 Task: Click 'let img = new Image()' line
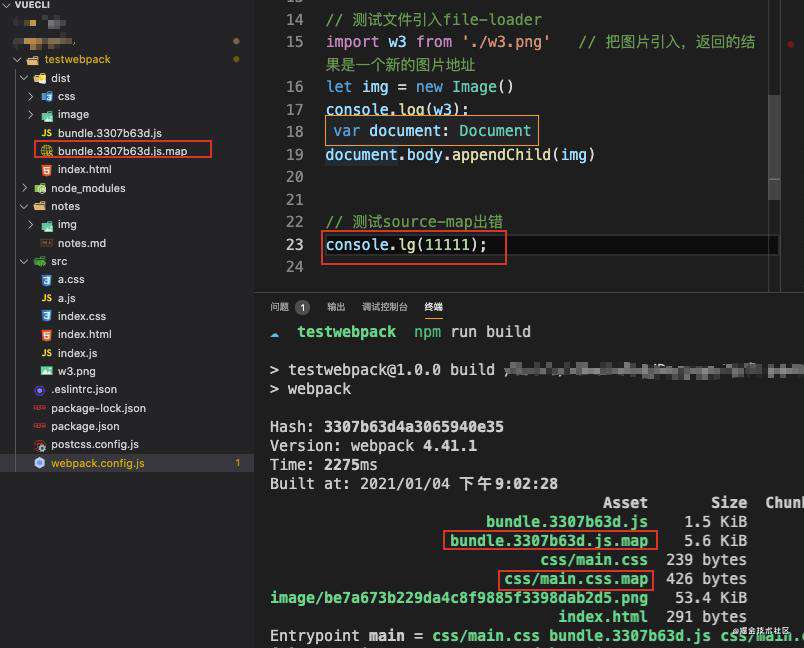click(419, 87)
